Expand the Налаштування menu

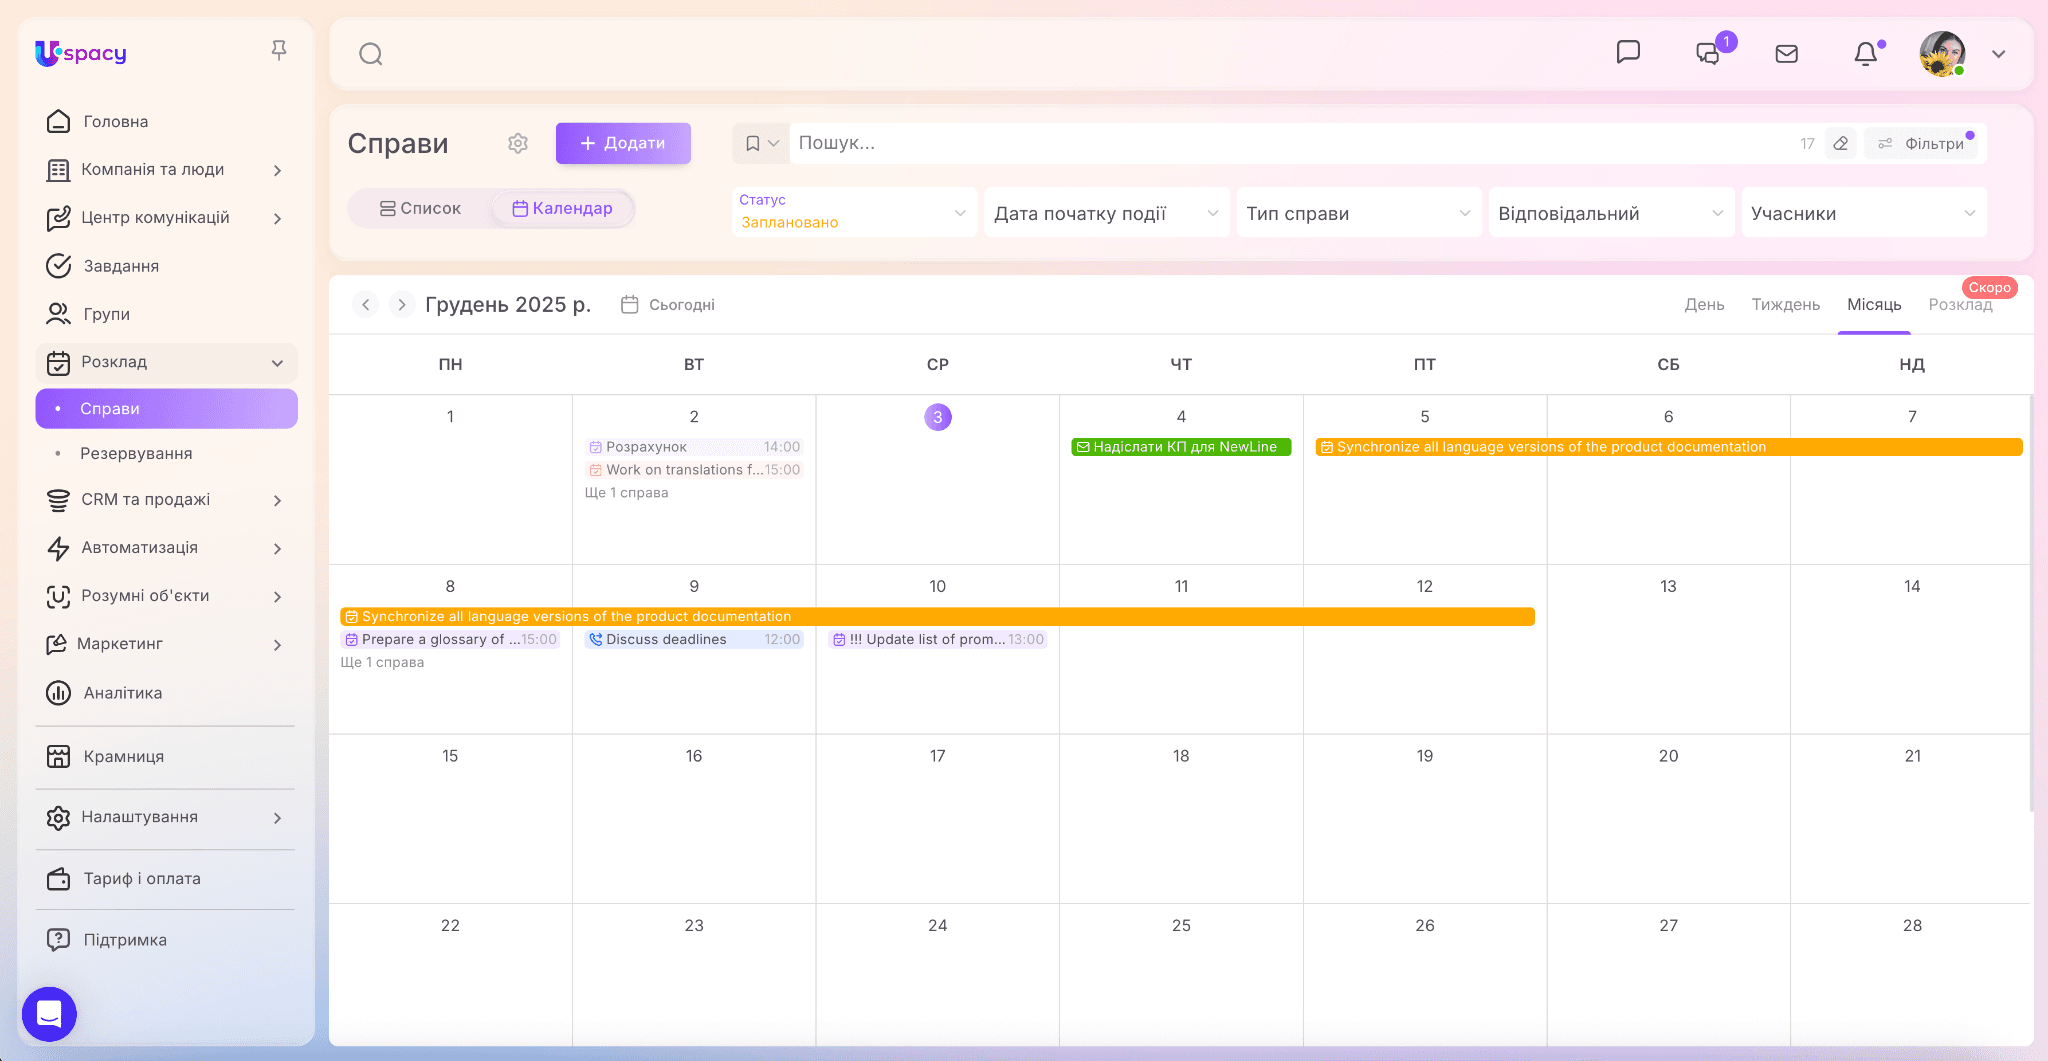pyautogui.click(x=166, y=817)
